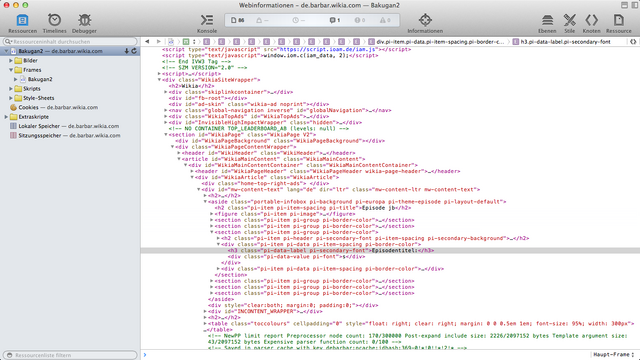Reload the Bakugan2 page
This screenshot has height=360, width=640.
pyautogui.click(x=134, y=51)
